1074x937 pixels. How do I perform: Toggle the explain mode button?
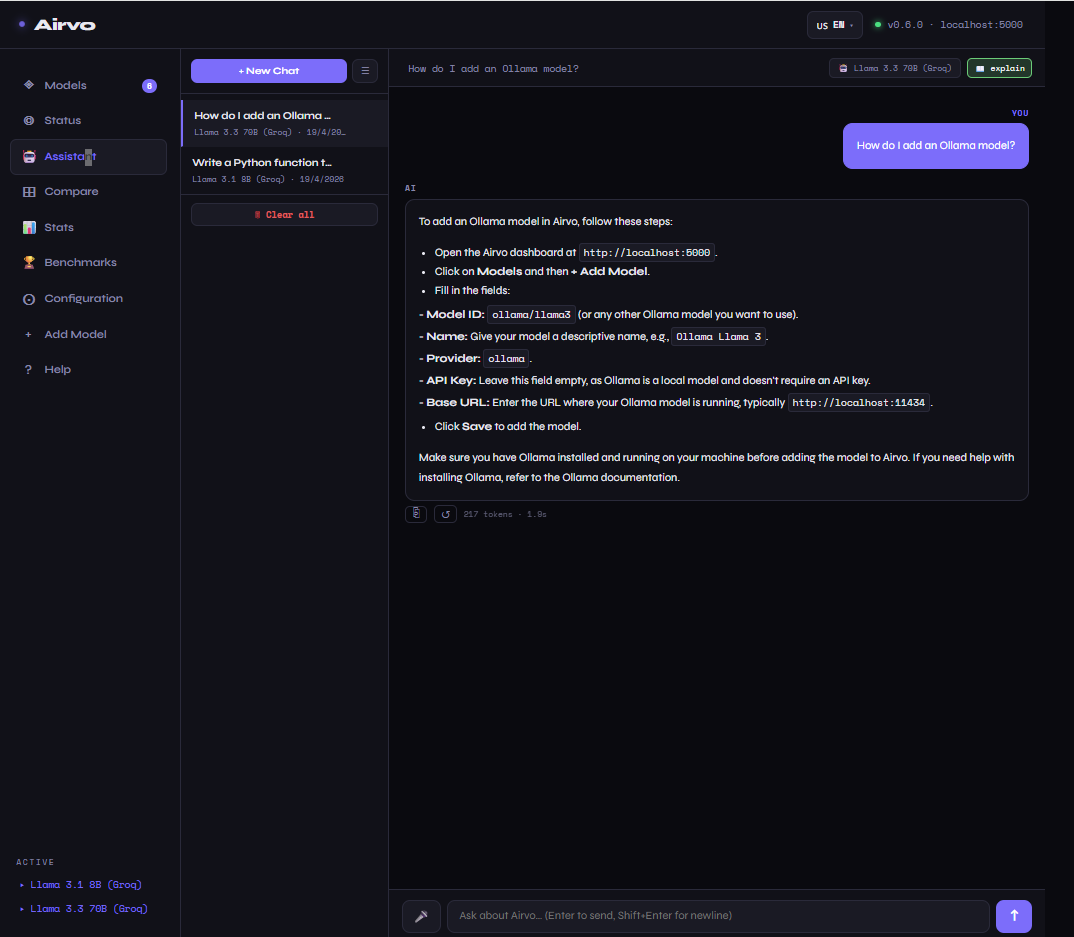pos(999,68)
